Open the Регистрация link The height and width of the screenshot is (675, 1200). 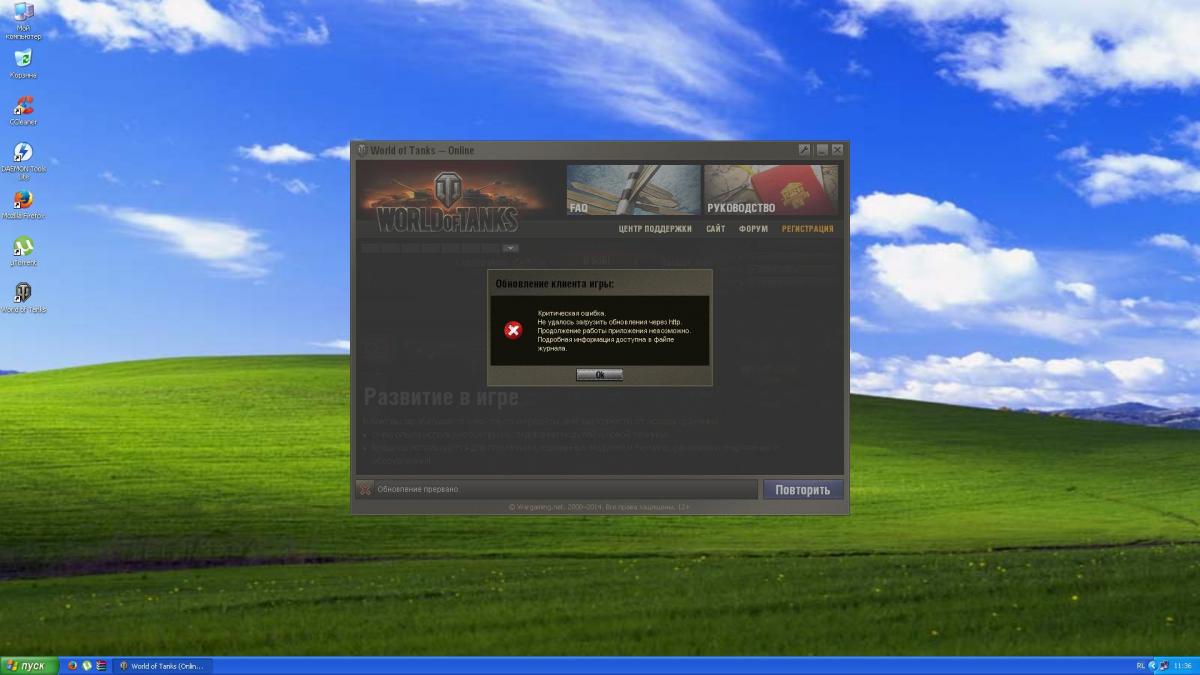pos(808,229)
